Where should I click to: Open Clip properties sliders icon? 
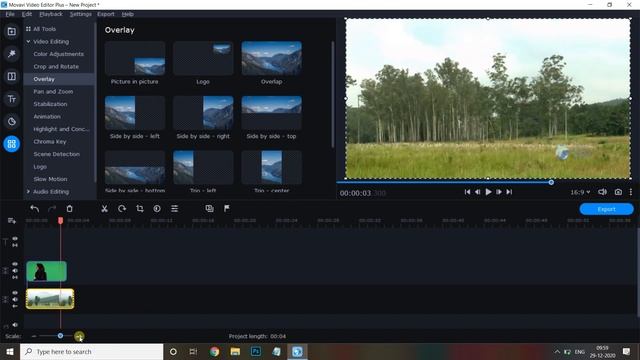[174, 209]
